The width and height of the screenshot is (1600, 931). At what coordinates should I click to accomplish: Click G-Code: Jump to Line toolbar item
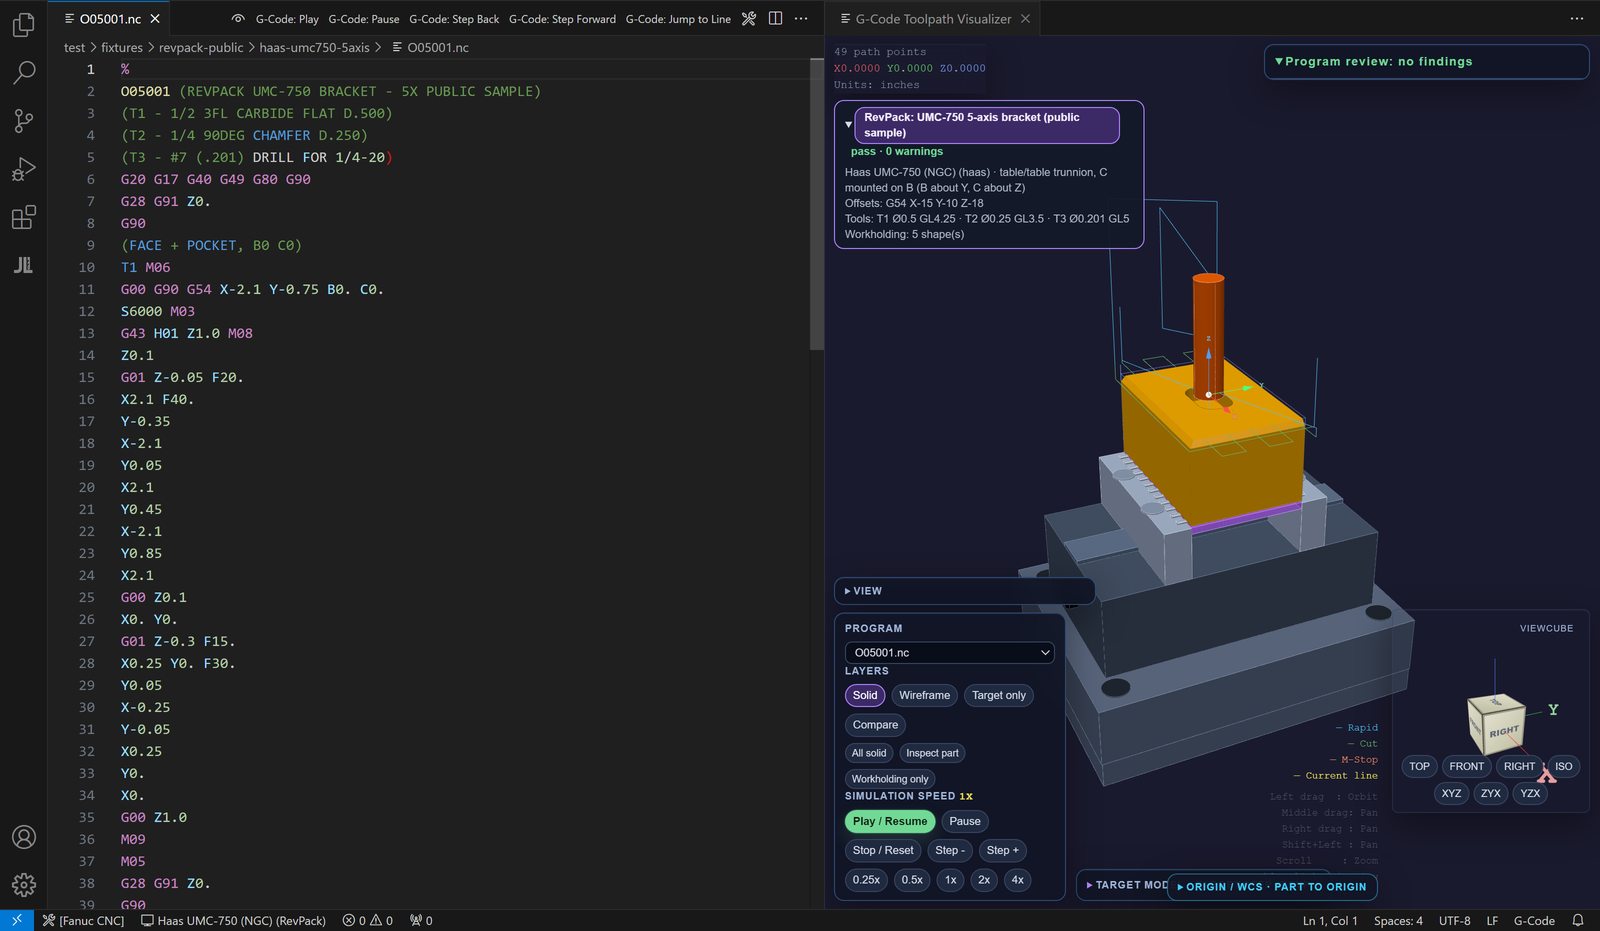point(678,19)
